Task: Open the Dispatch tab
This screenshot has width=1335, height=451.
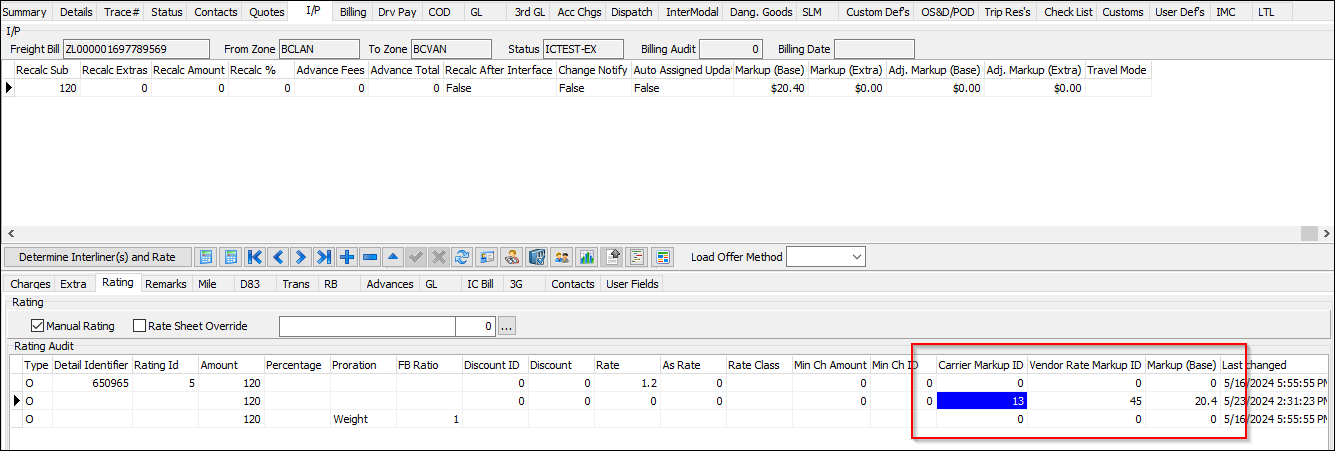Action: [631, 12]
